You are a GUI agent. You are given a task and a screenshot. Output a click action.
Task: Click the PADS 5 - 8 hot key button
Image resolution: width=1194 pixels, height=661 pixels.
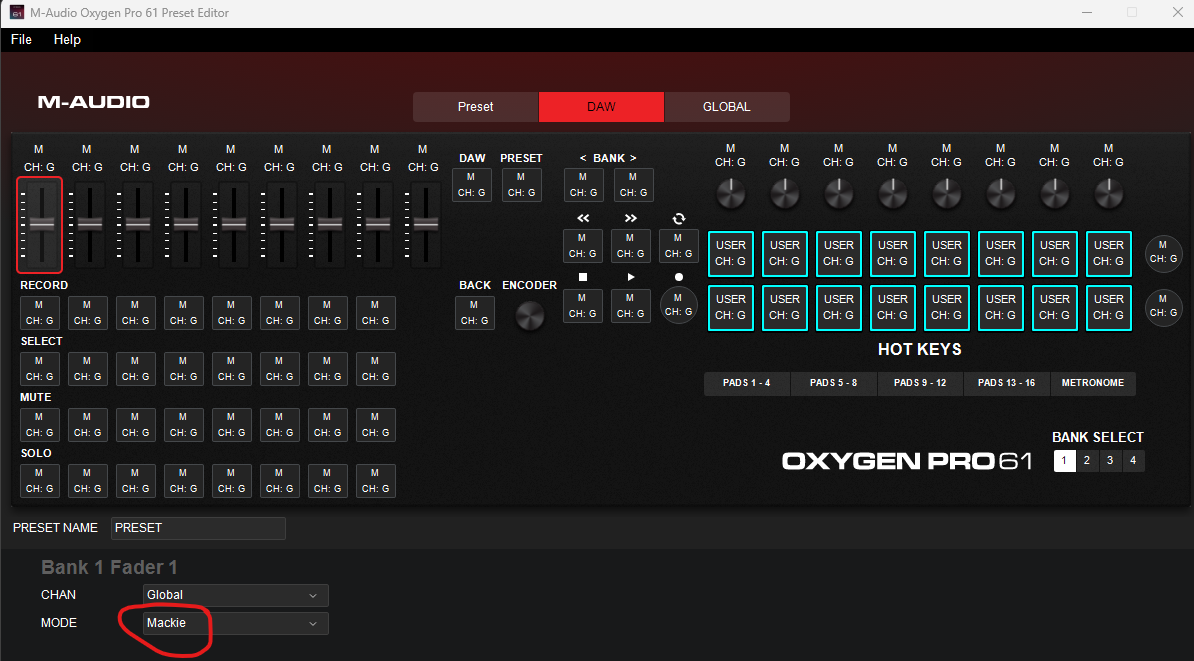(834, 383)
